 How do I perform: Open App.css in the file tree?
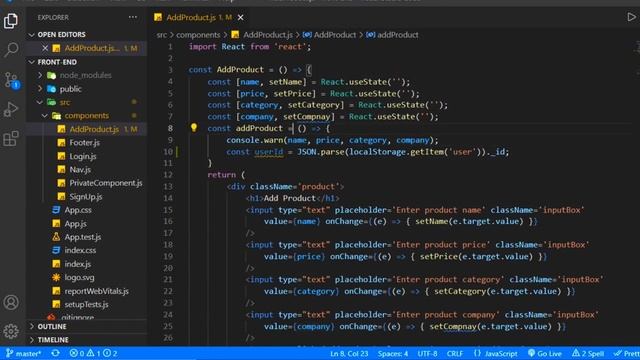coord(78,210)
